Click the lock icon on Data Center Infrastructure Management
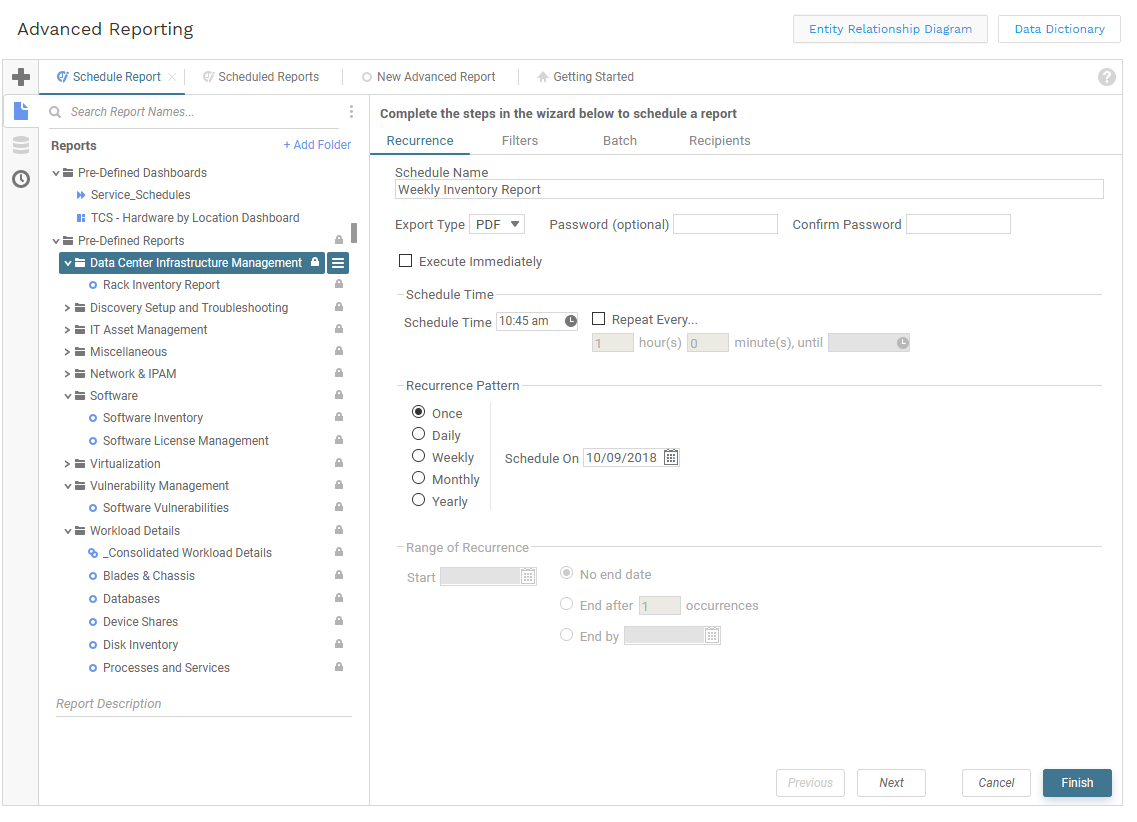This screenshot has width=1137, height=822. (x=315, y=262)
